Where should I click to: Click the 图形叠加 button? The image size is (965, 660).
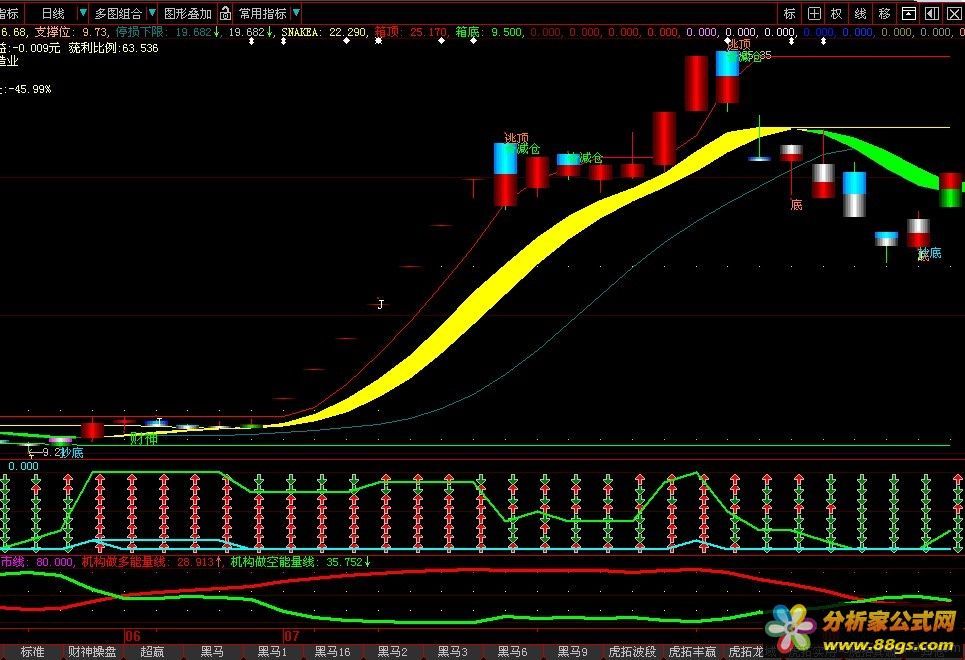tap(188, 13)
